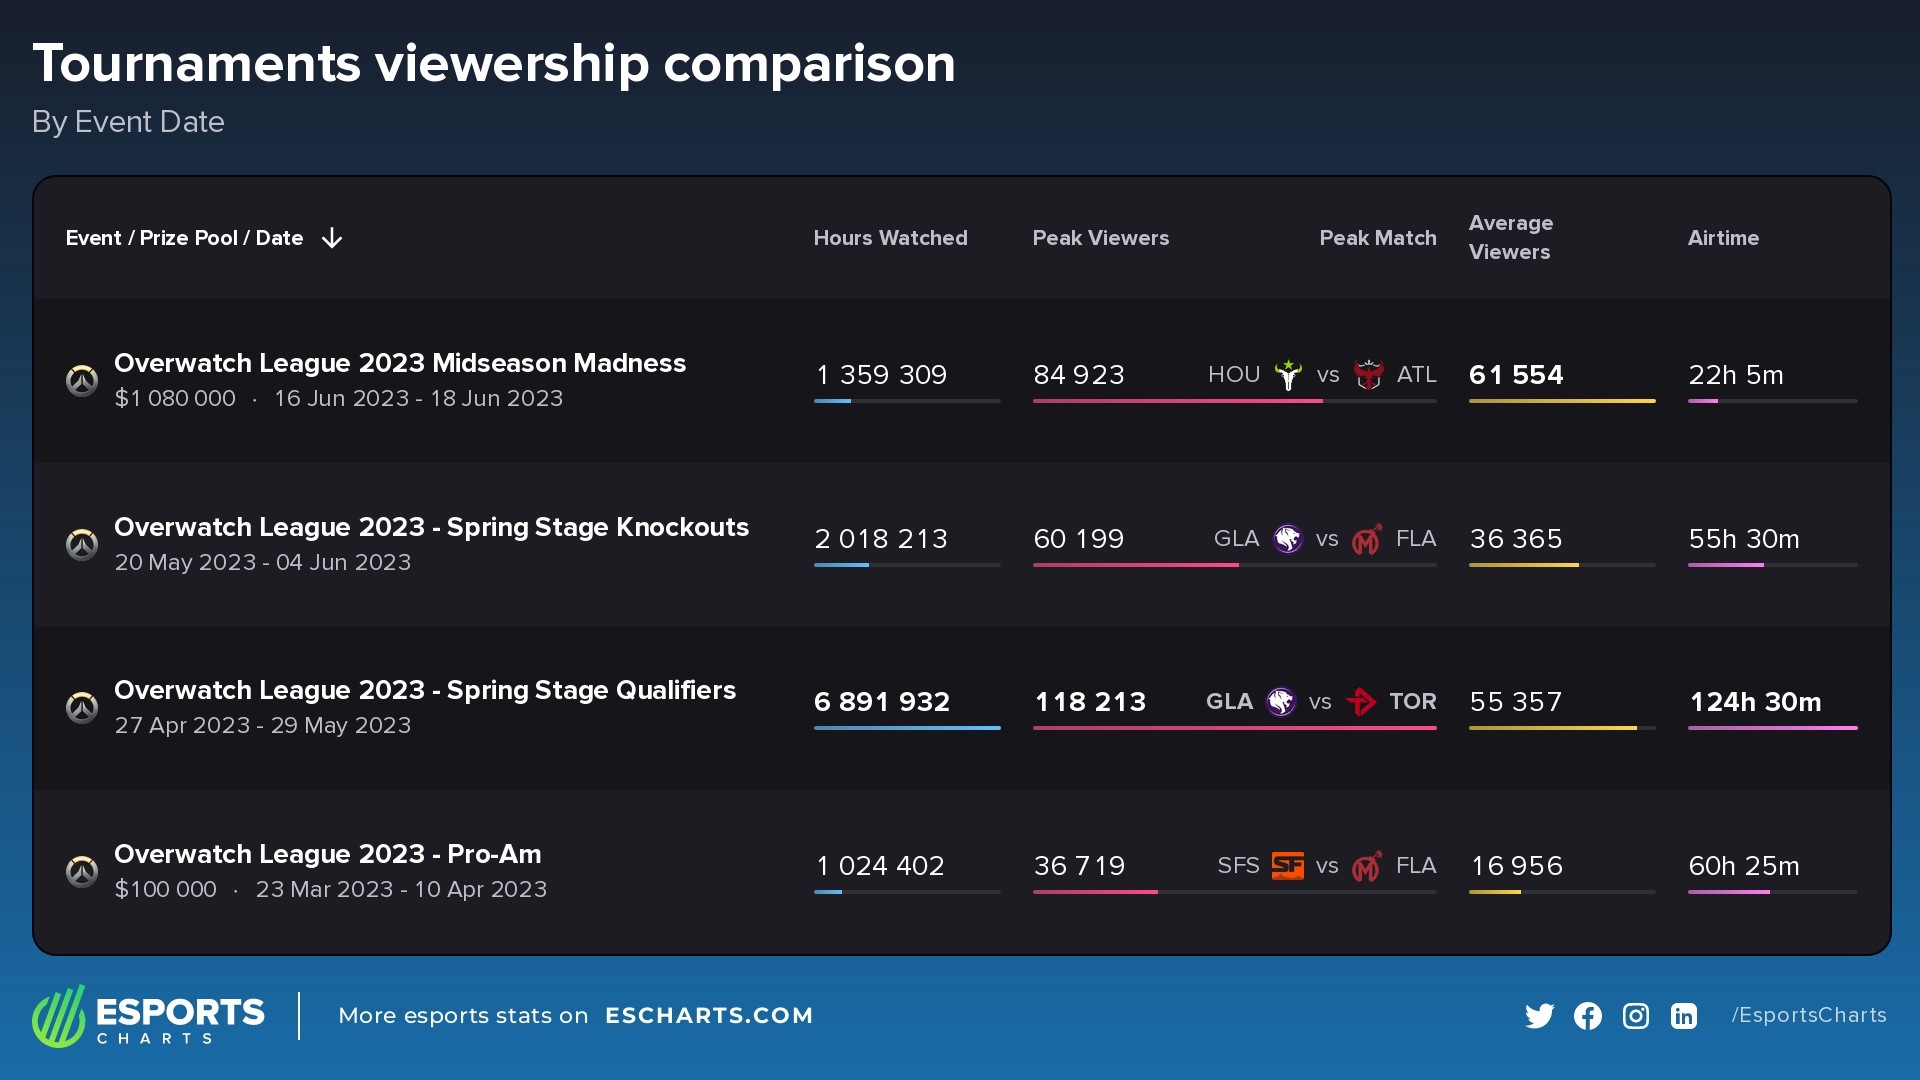
Task: Click prize pool $1 080 000
Action: [x=175, y=398]
